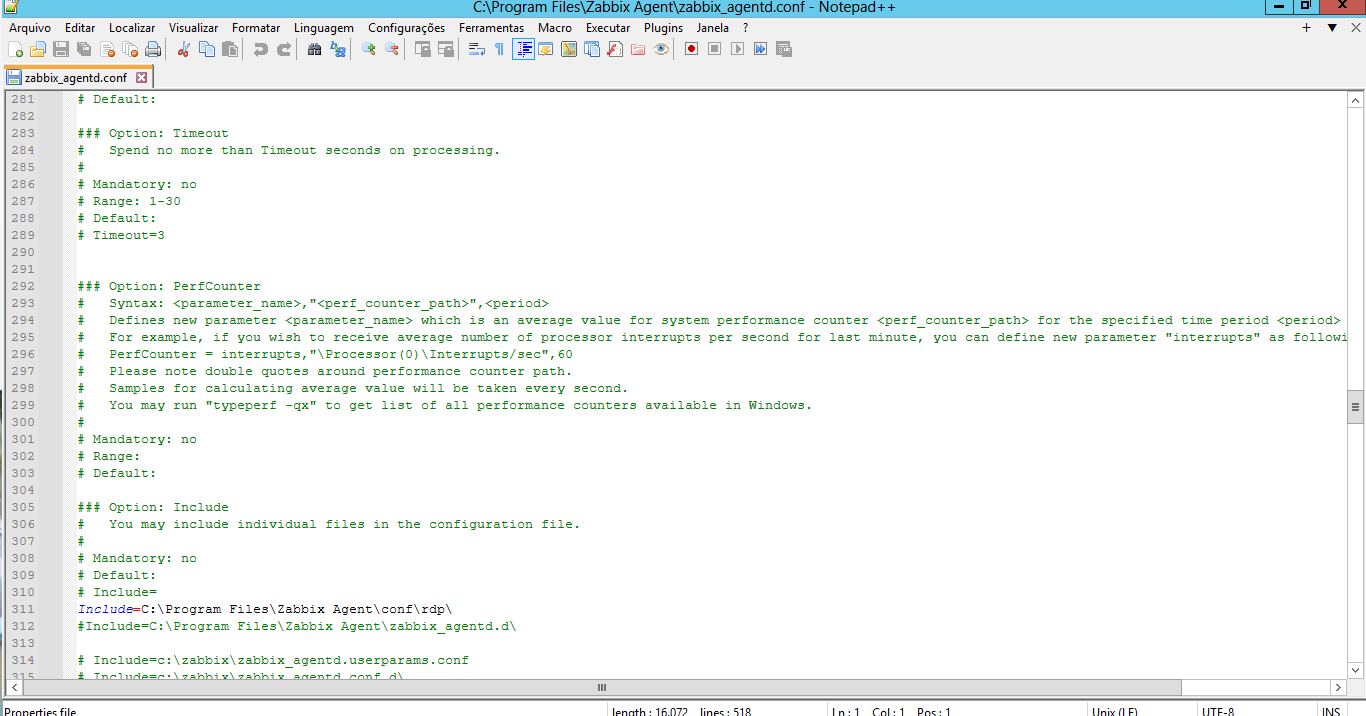Toggle show all characters pilcrow icon
Viewport: 1366px width, 716px height.
point(500,49)
